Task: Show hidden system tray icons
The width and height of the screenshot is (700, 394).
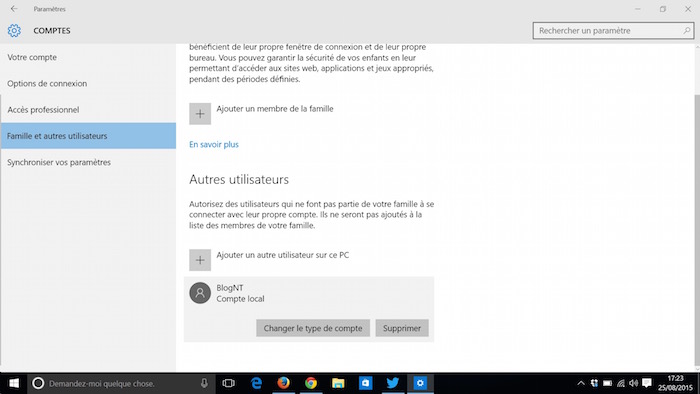Action: 581,383
